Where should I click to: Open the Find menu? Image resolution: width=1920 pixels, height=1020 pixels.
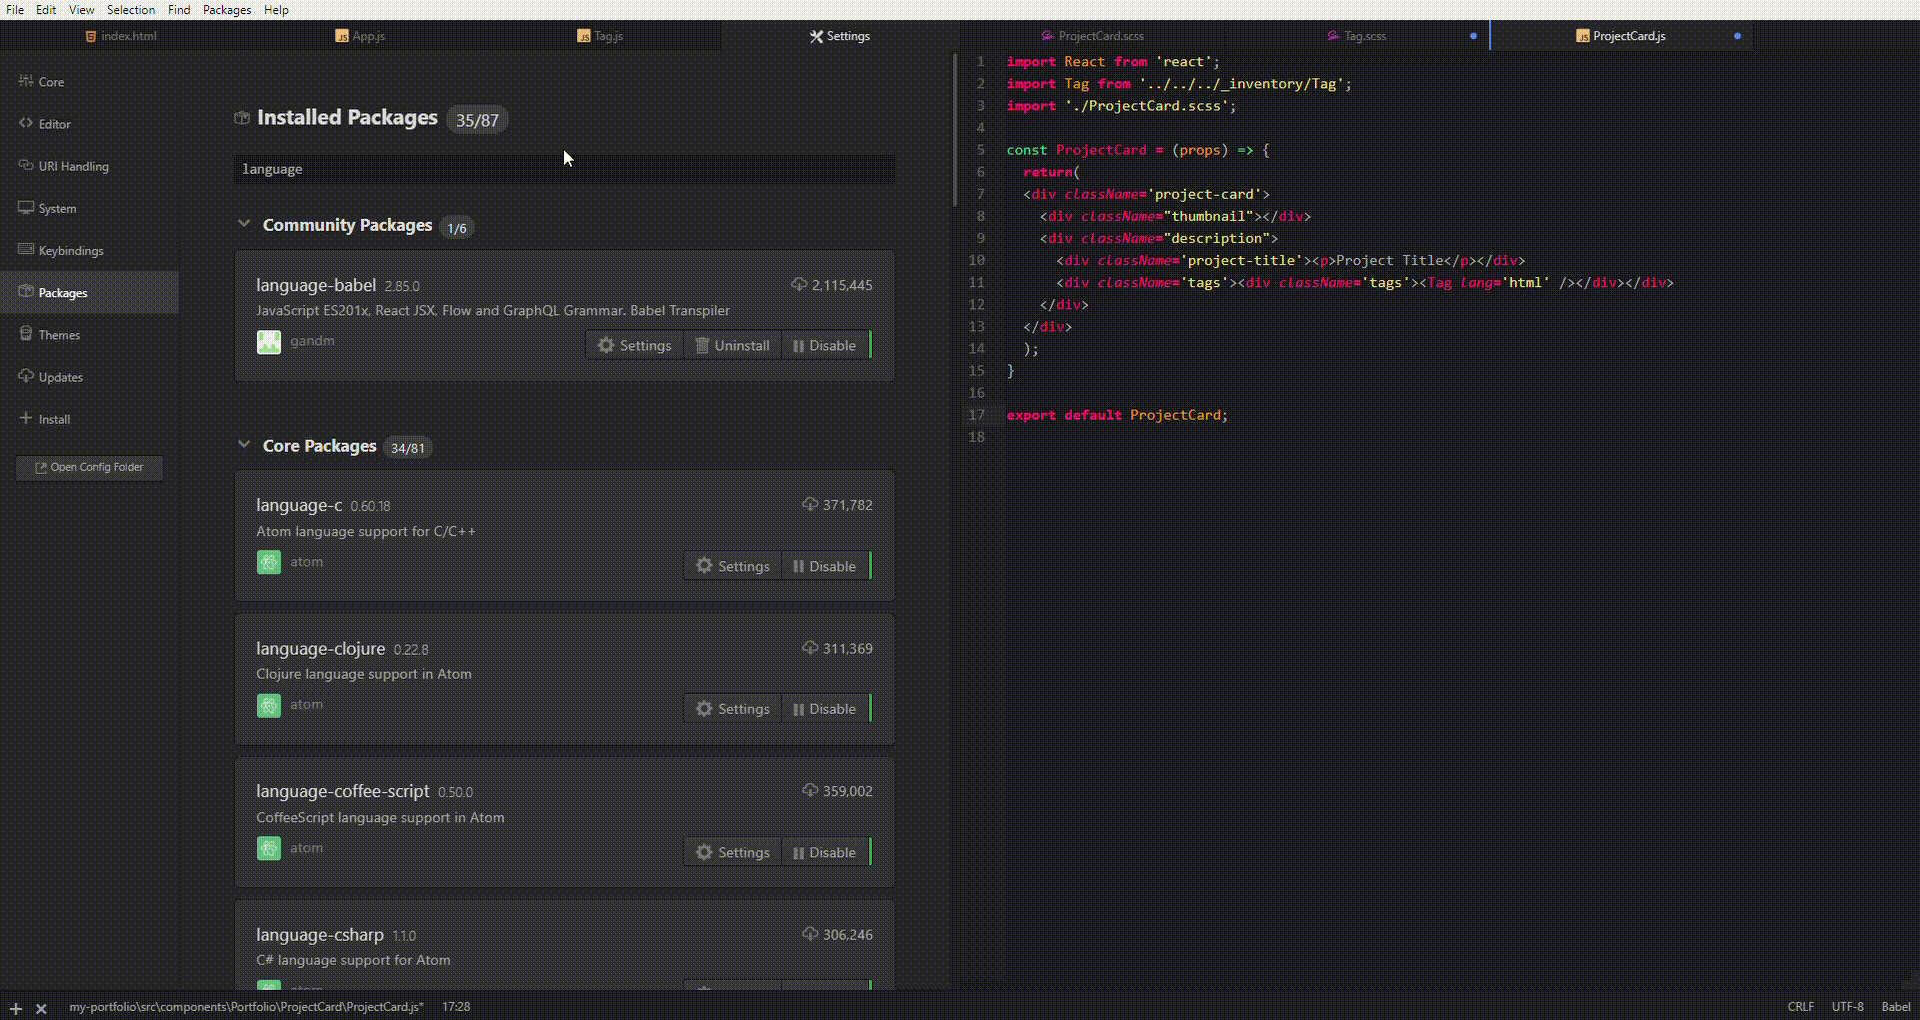pyautogui.click(x=179, y=10)
